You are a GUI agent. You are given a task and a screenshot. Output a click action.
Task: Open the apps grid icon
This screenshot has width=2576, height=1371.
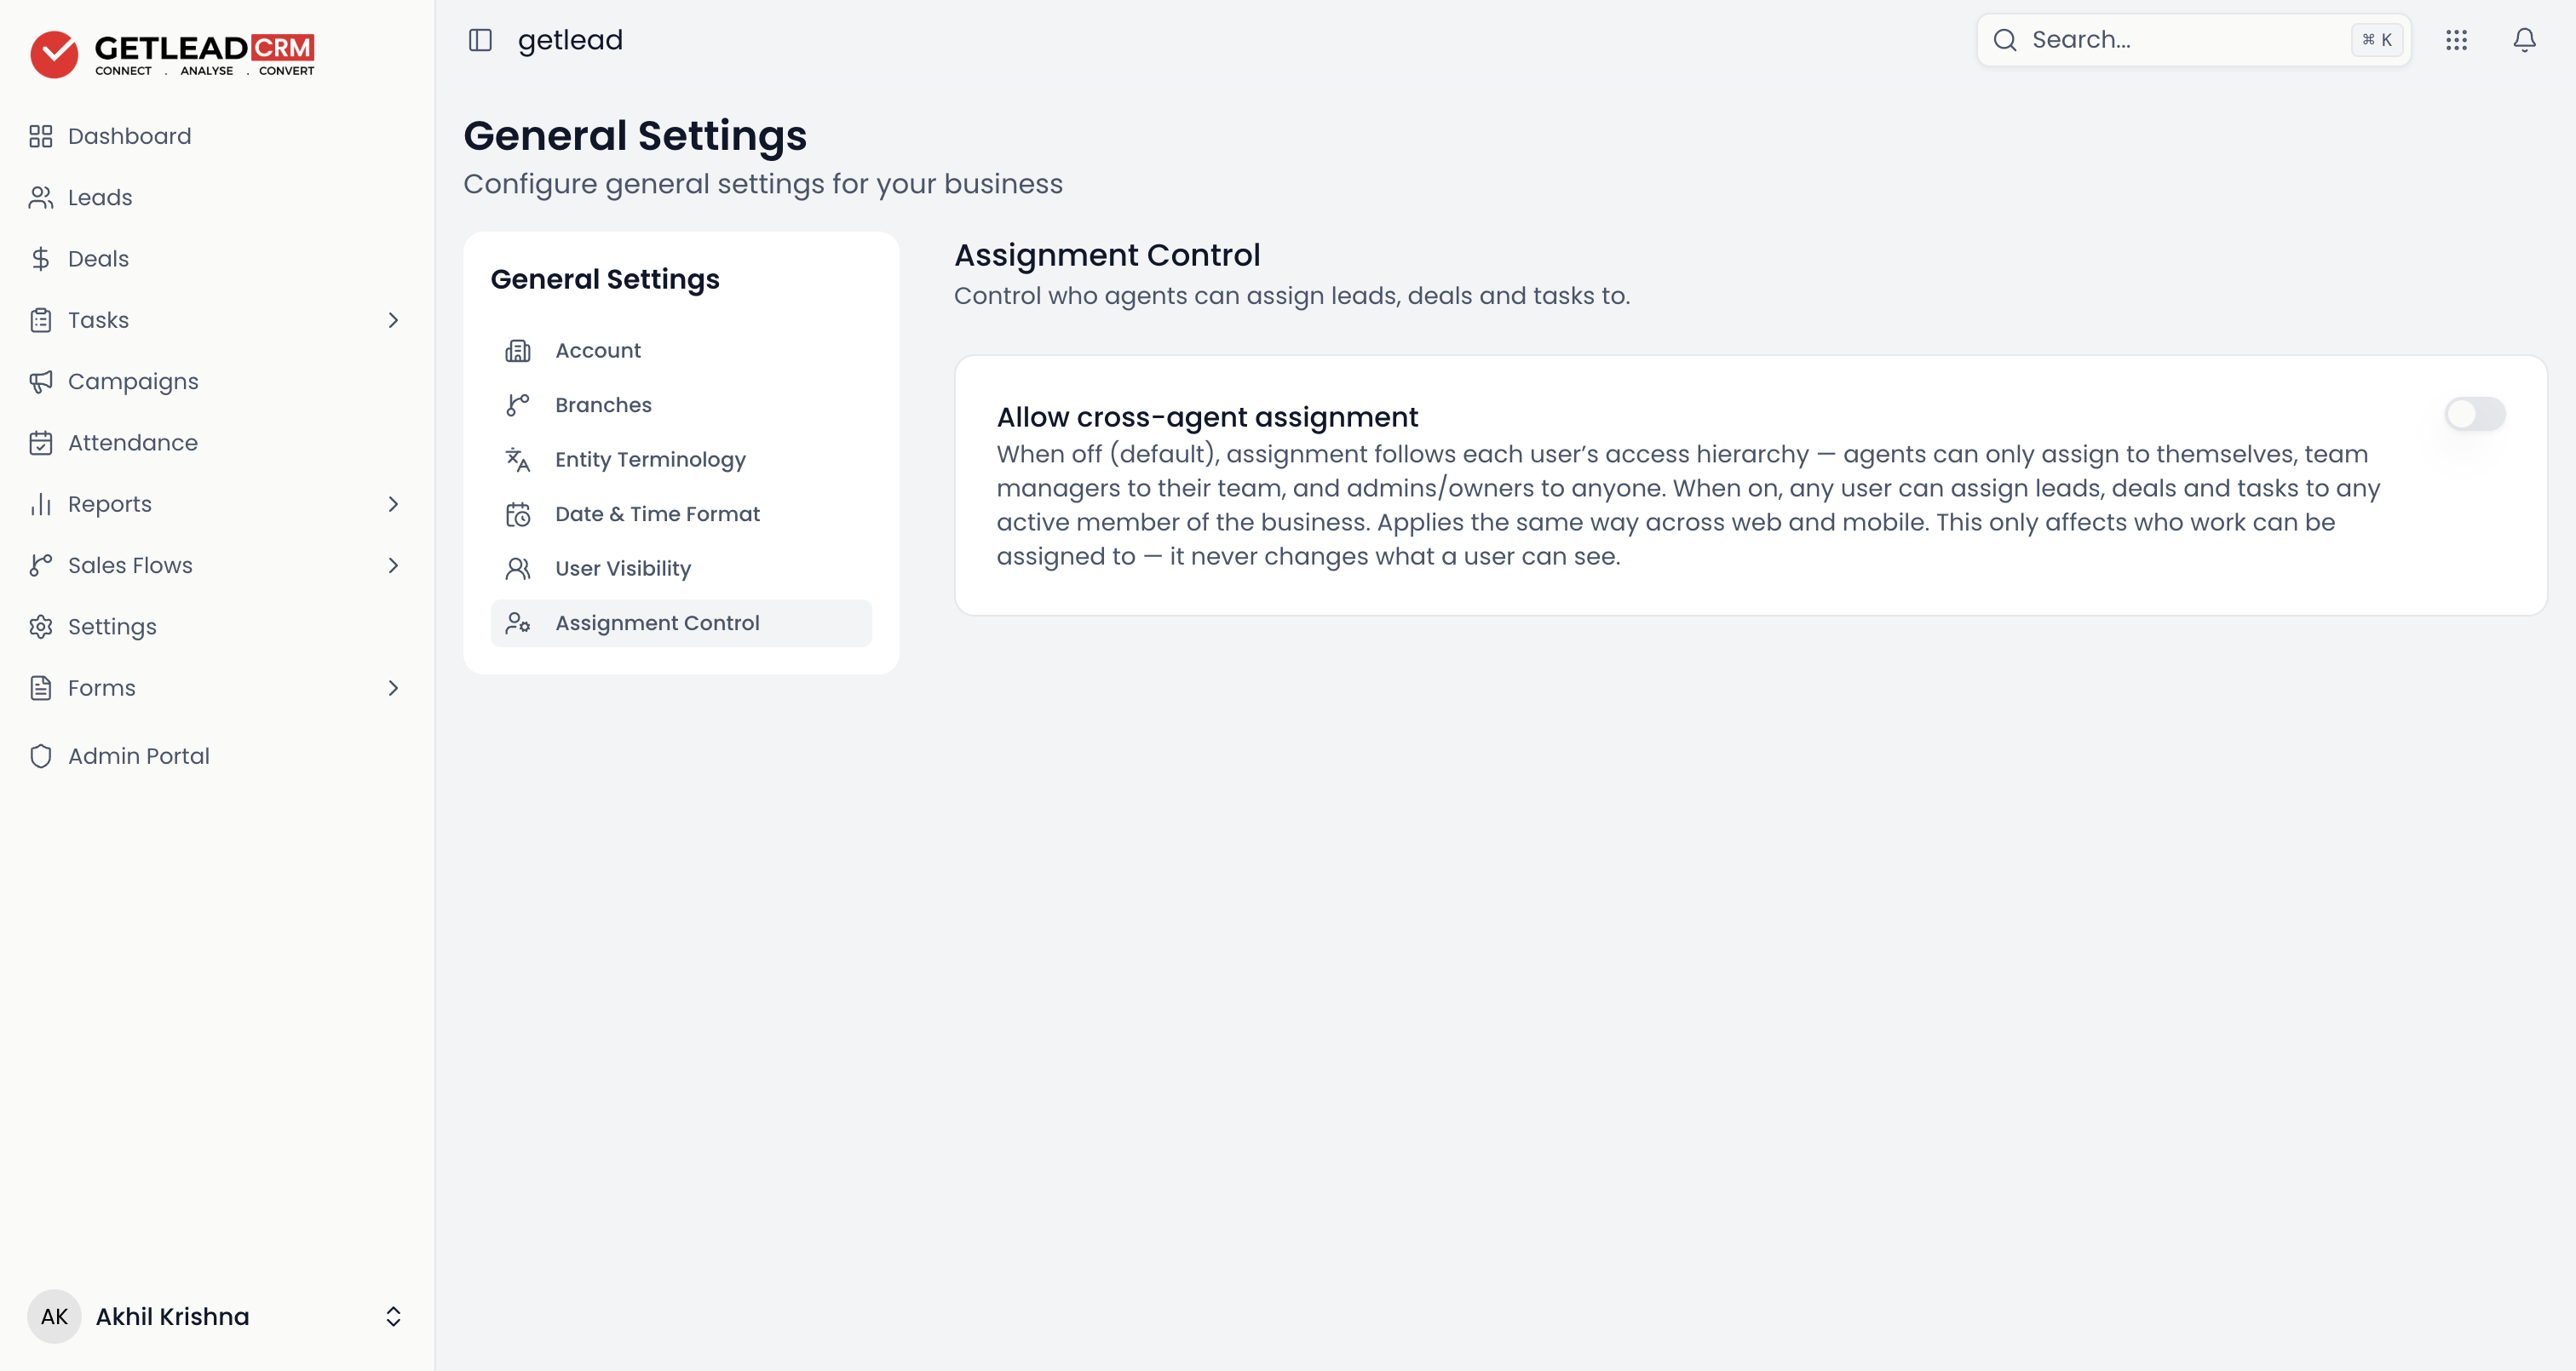point(2456,40)
